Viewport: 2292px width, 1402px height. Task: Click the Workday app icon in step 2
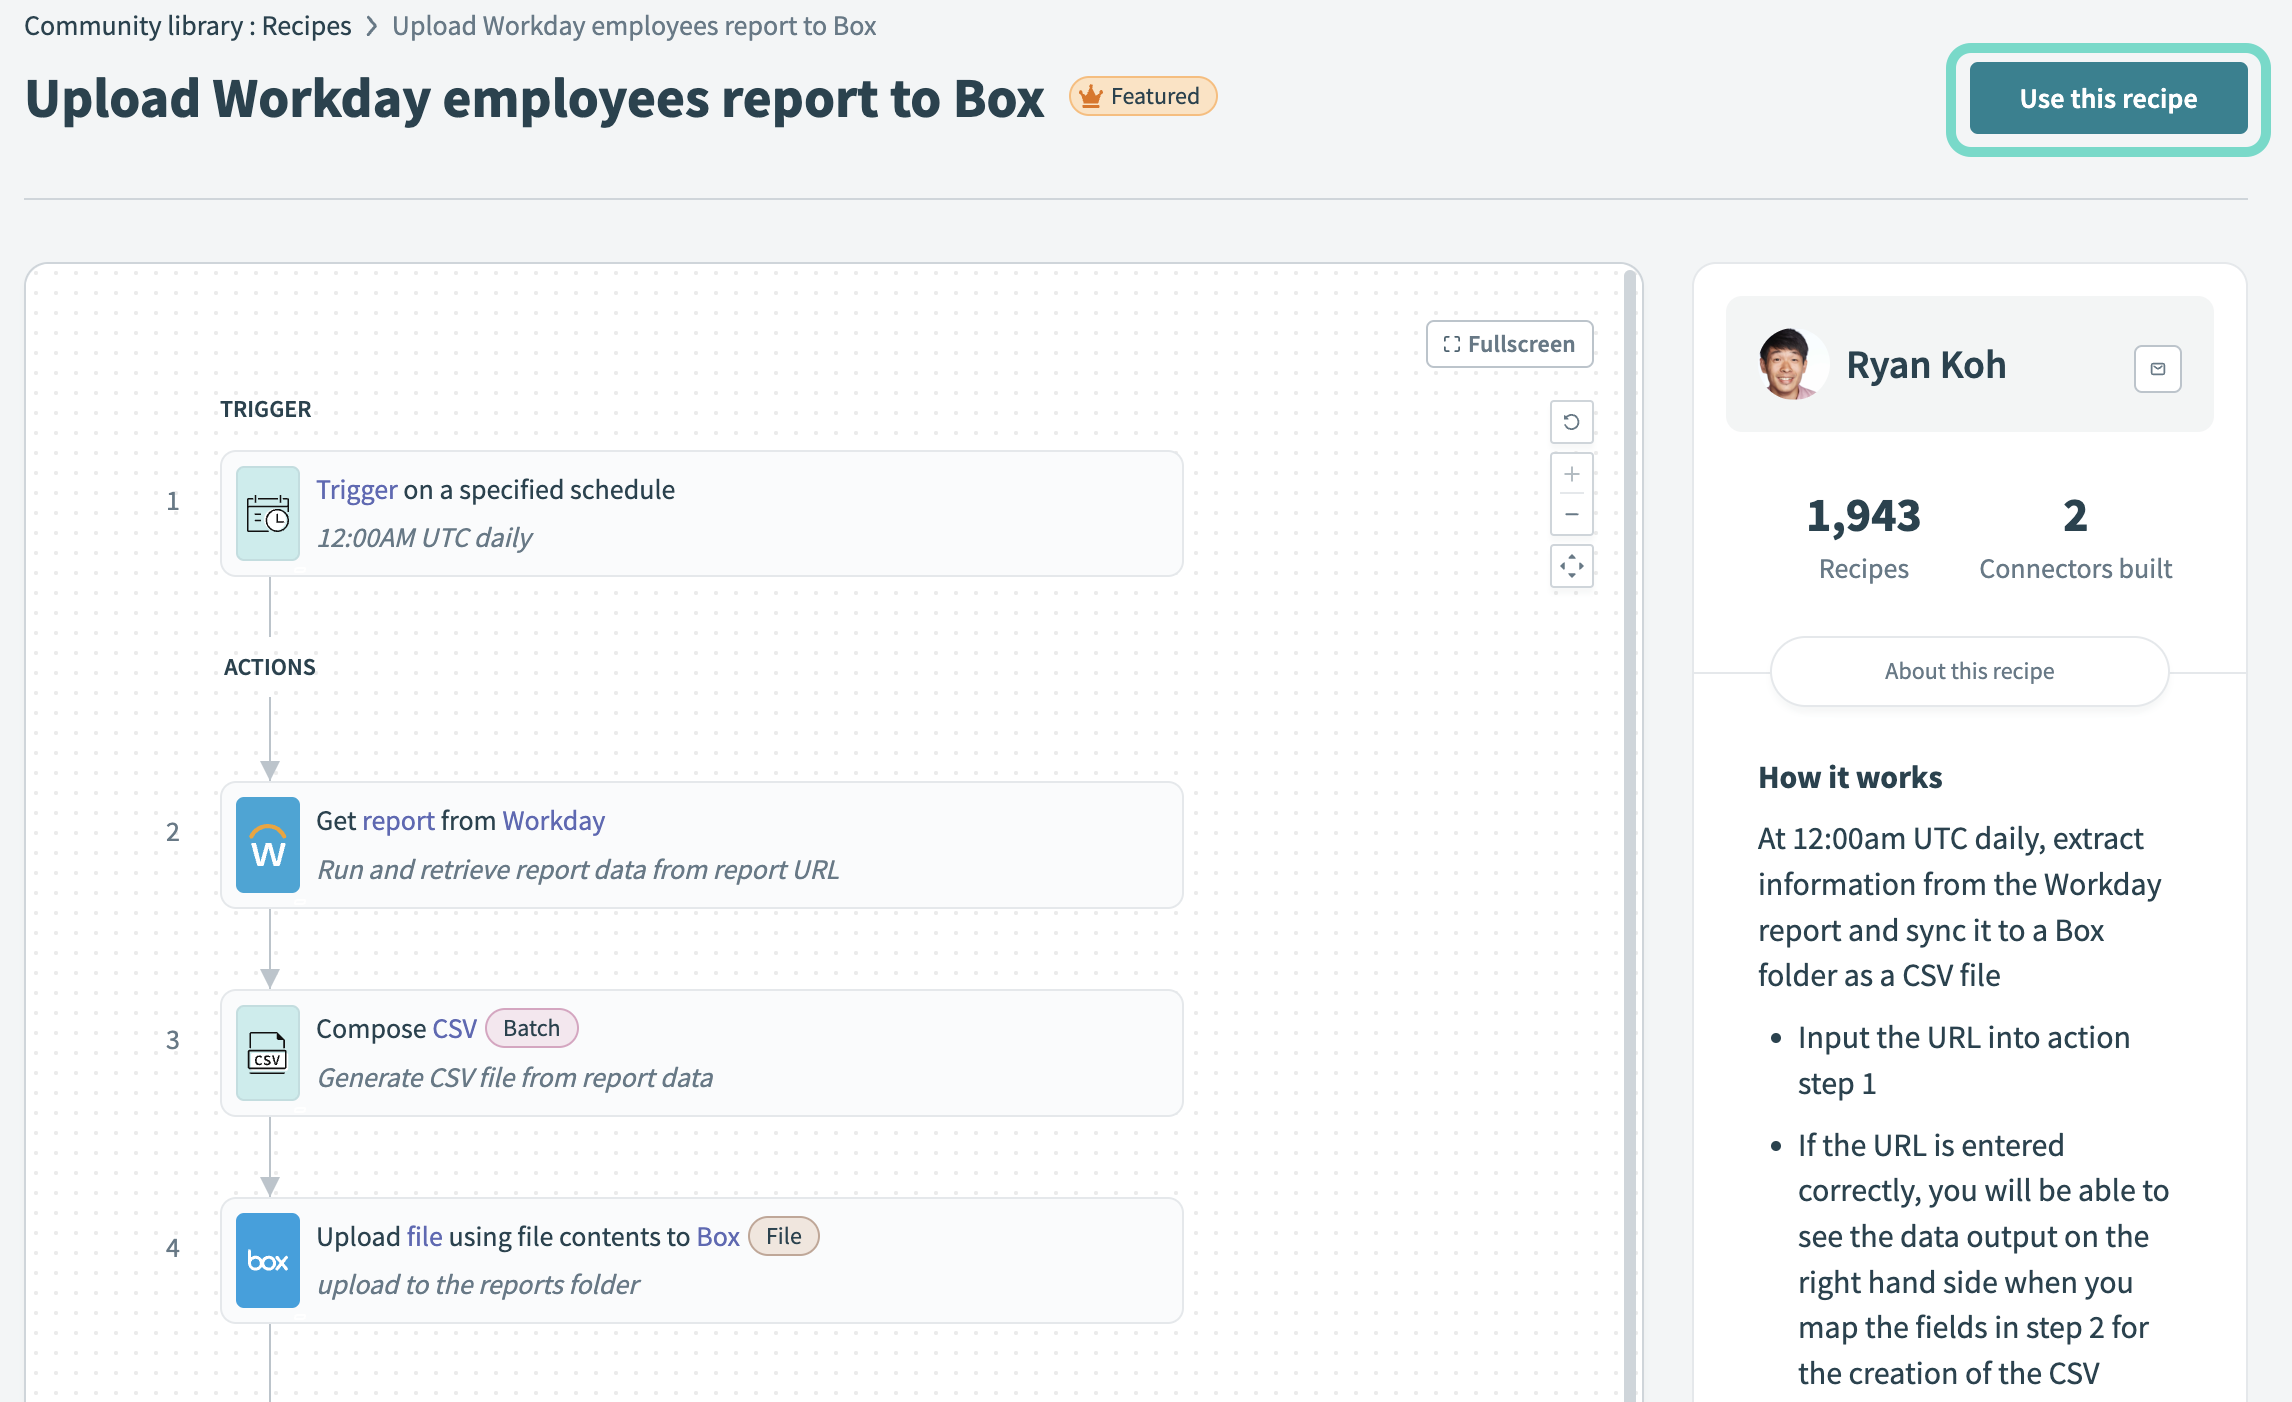click(267, 845)
